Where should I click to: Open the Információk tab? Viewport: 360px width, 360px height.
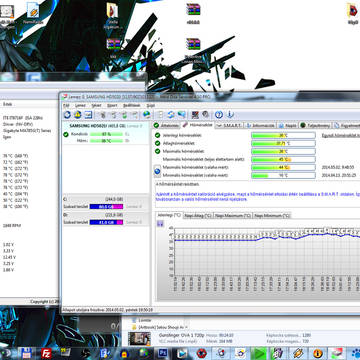[x=260, y=125]
